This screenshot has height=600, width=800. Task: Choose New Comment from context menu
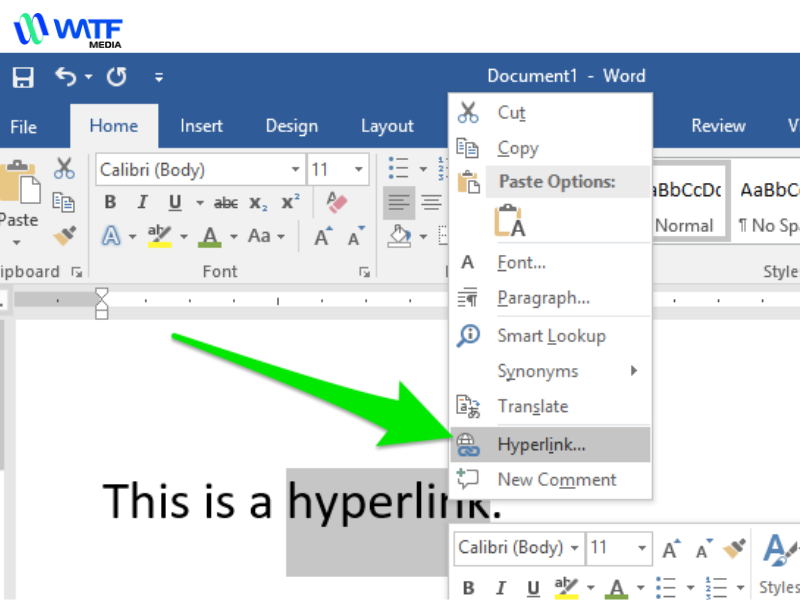550,480
